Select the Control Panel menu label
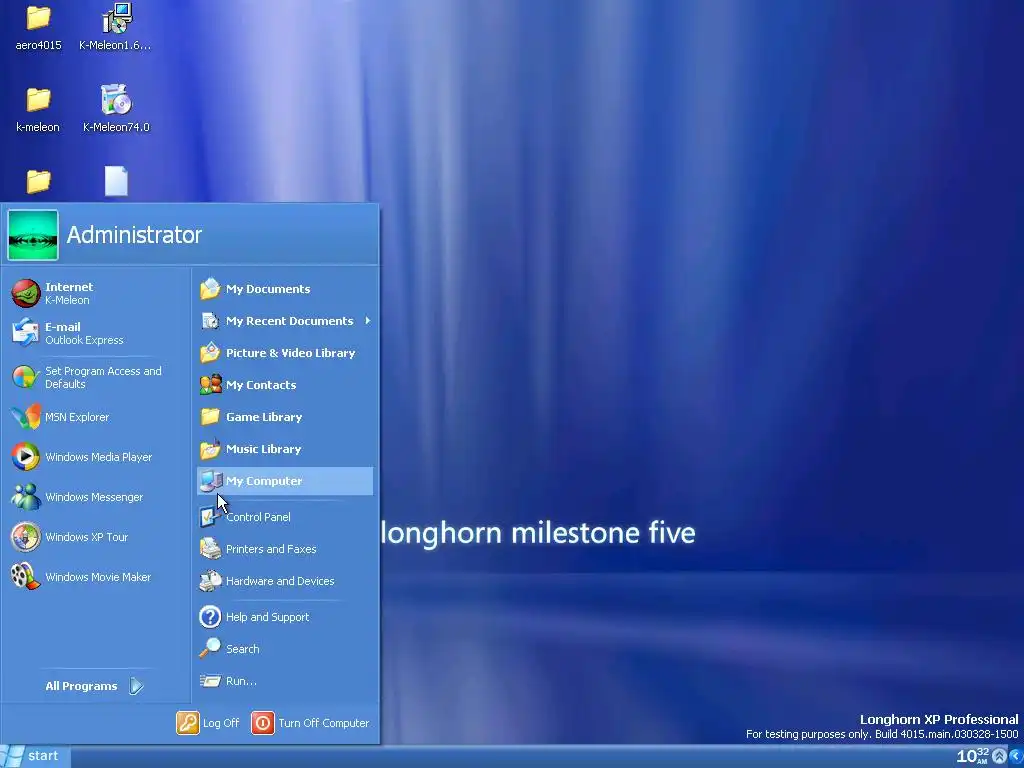Screen dimensions: 1024x768 pos(258,517)
